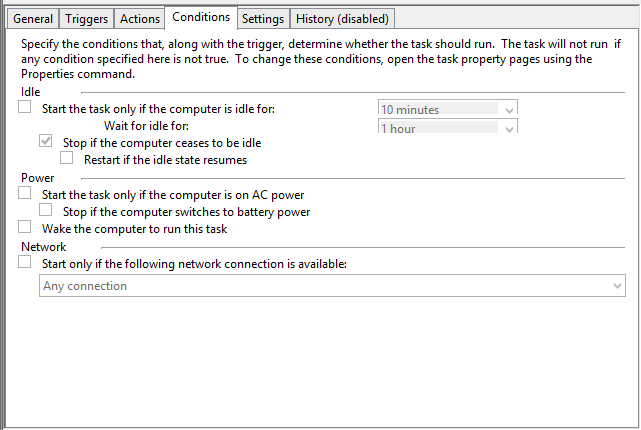The width and height of the screenshot is (641, 430).
Task: Go to the Actions tab
Action: tap(139, 19)
